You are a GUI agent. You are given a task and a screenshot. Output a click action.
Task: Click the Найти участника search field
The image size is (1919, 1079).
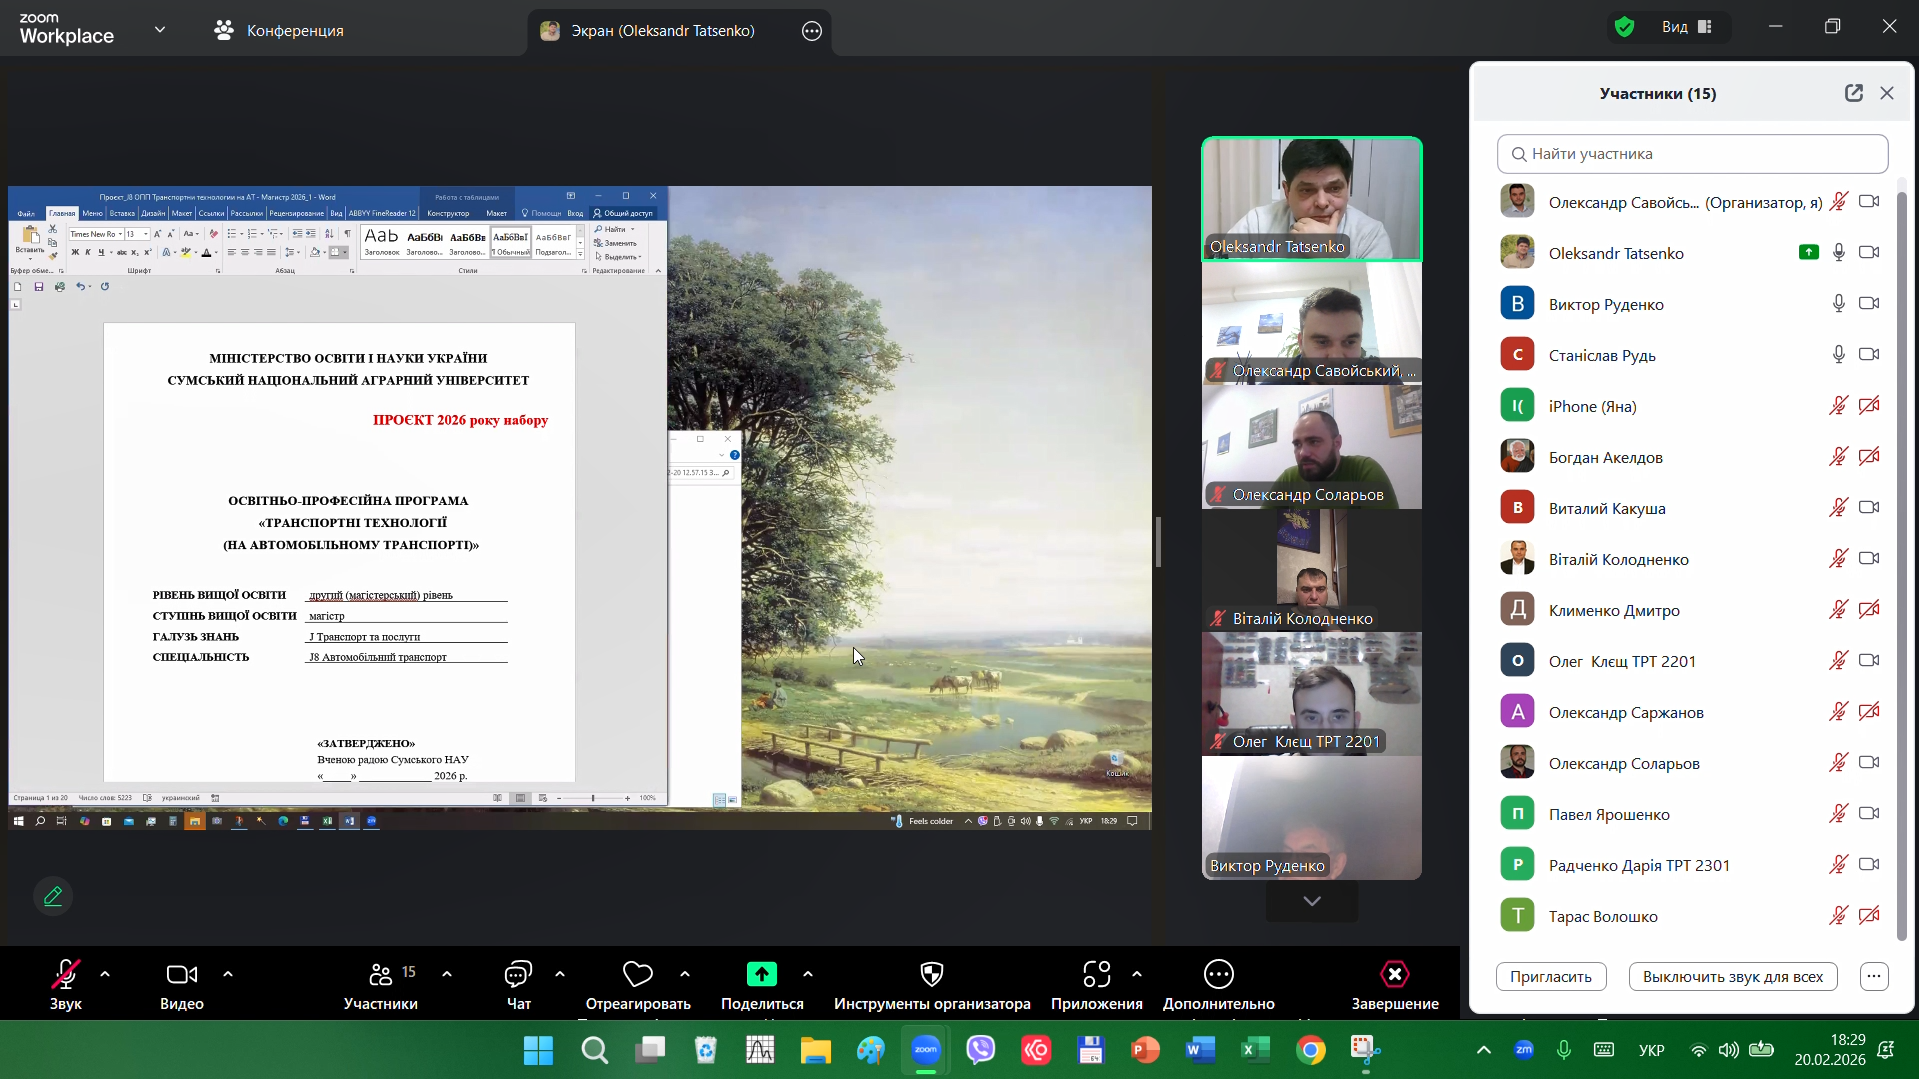coord(1692,154)
